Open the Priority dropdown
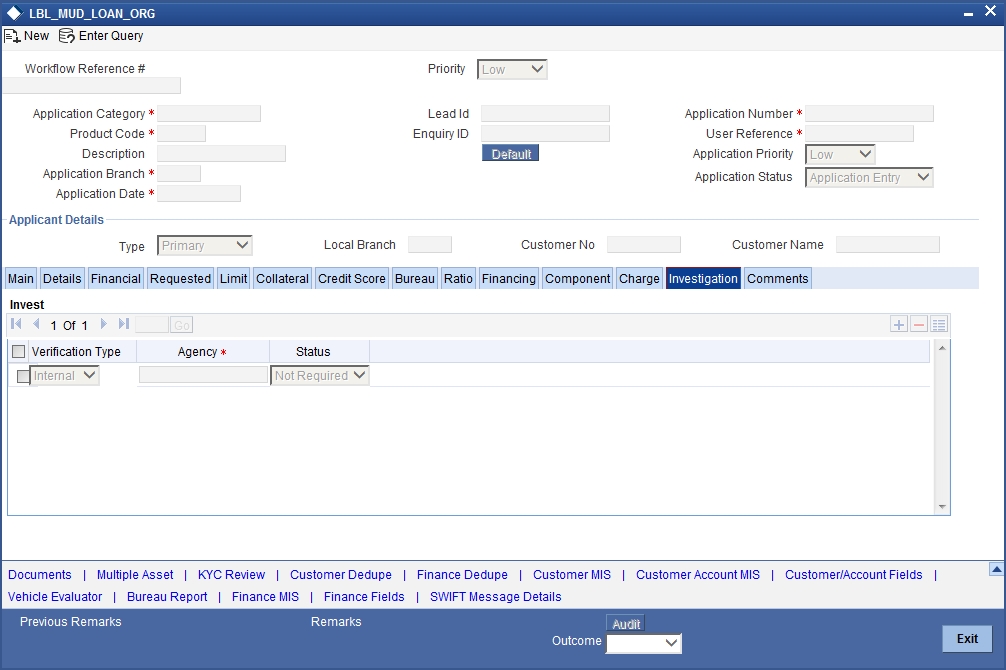The width and height of the screenshot is (1006, 670). 512,69
